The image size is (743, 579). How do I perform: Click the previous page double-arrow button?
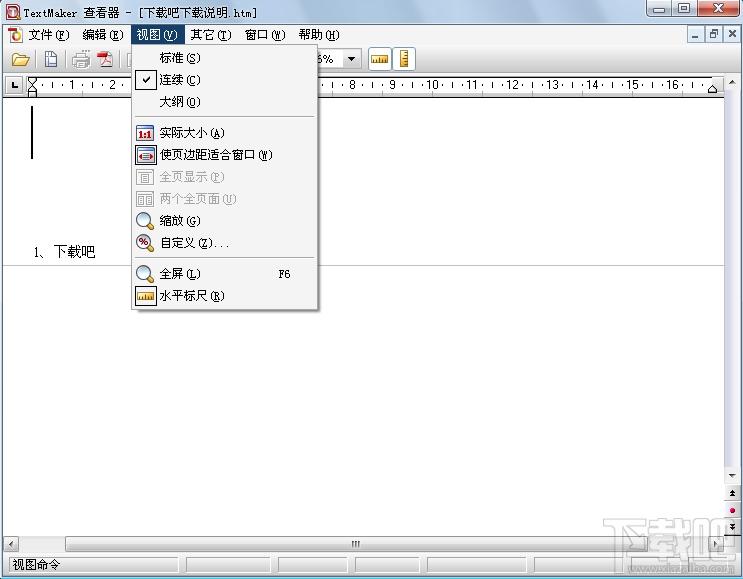coord(732,493)
